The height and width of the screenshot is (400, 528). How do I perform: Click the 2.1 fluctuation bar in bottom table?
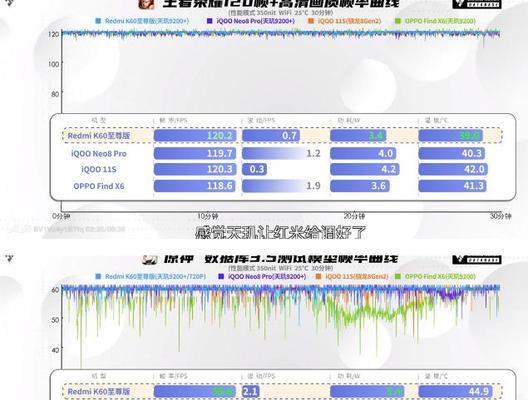250,391
